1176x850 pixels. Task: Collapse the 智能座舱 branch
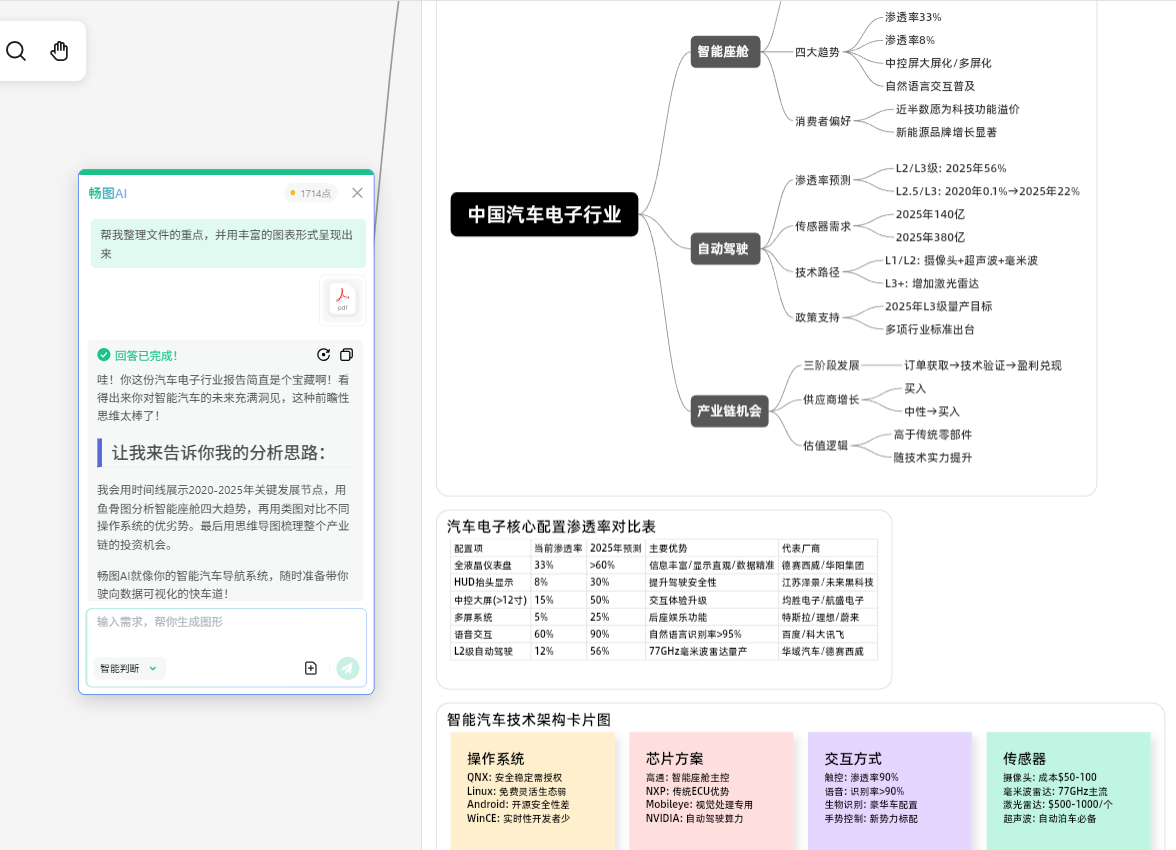pos(724,52)
